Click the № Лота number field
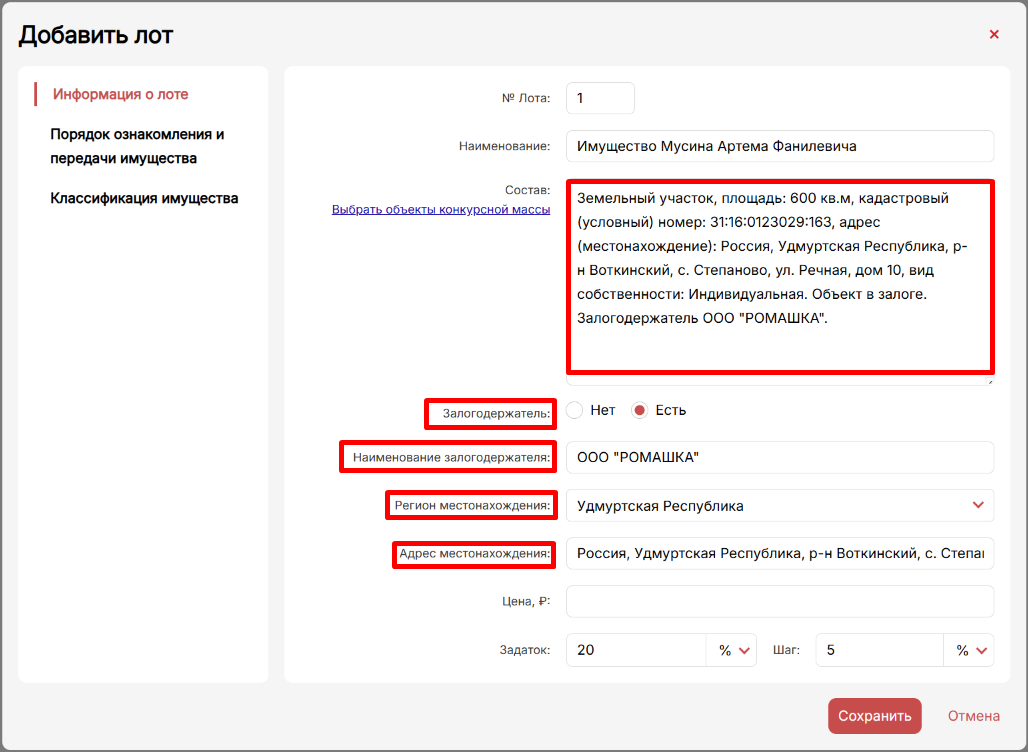Image resolution: width=1028 pixels, height=752 pixels. 600,98
